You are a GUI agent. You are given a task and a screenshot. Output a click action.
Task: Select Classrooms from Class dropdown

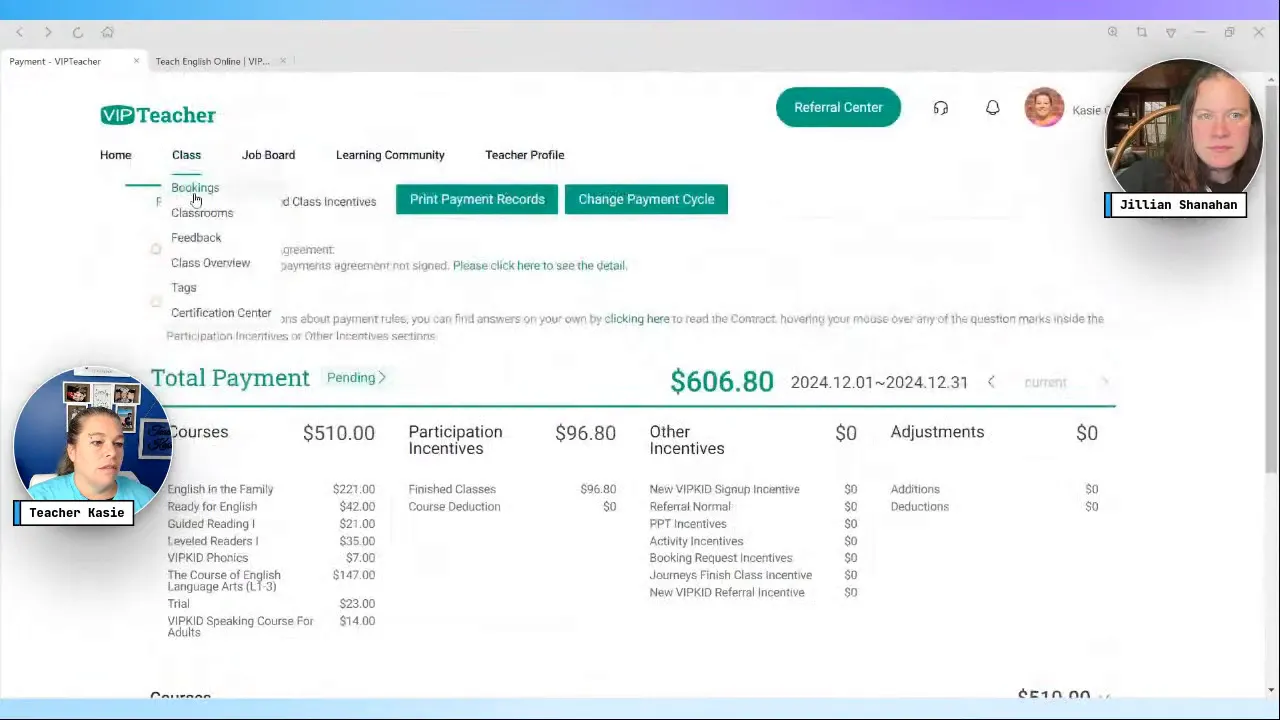202,213
